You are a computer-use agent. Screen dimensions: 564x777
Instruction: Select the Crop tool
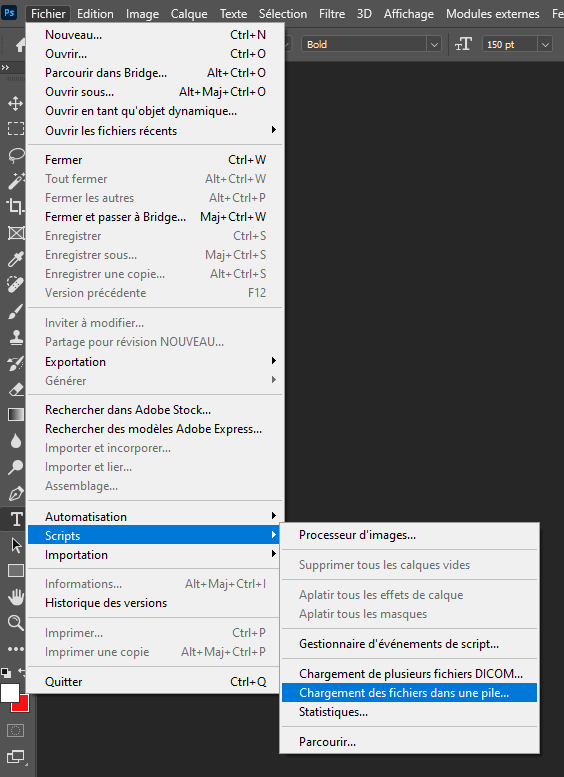(15, 207)
